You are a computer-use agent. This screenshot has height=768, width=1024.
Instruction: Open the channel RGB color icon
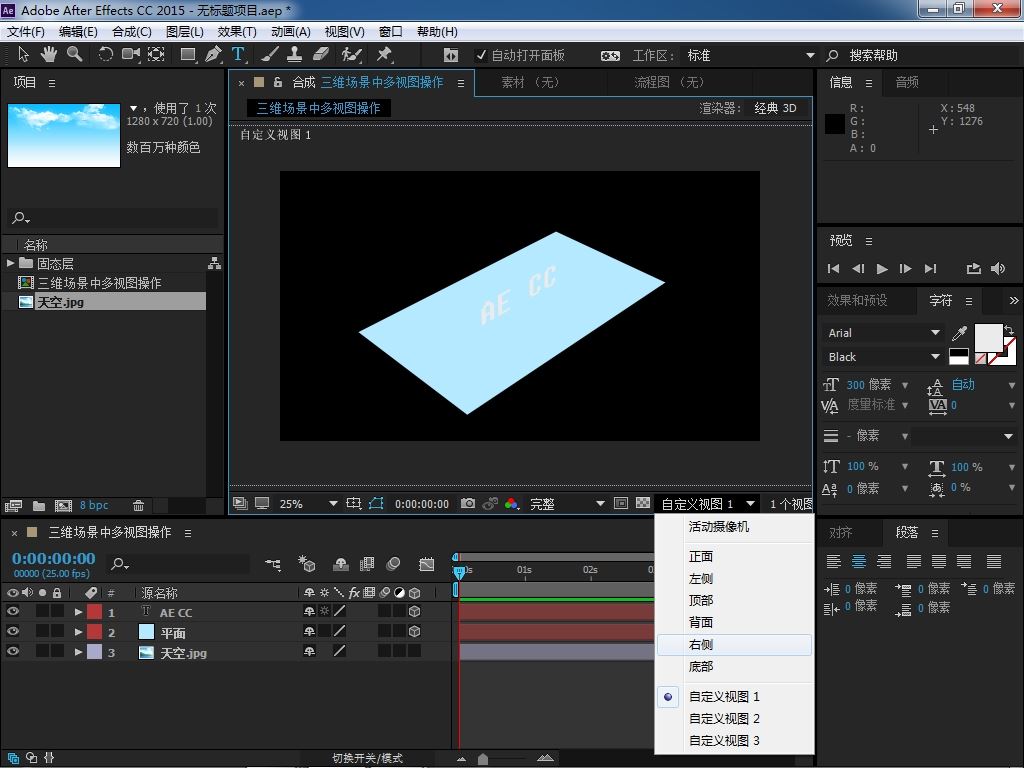511,504
